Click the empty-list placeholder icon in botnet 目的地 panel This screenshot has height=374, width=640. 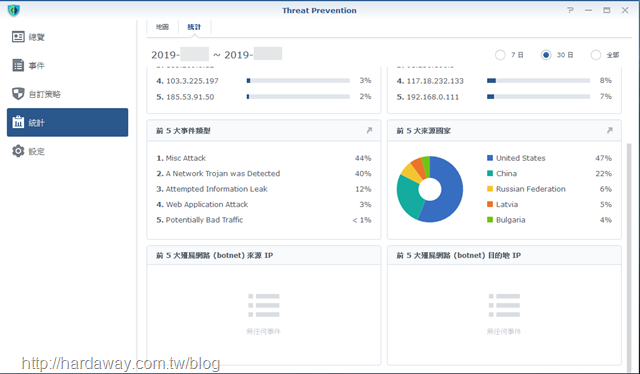pyautogui.click(x=504, y=305)
